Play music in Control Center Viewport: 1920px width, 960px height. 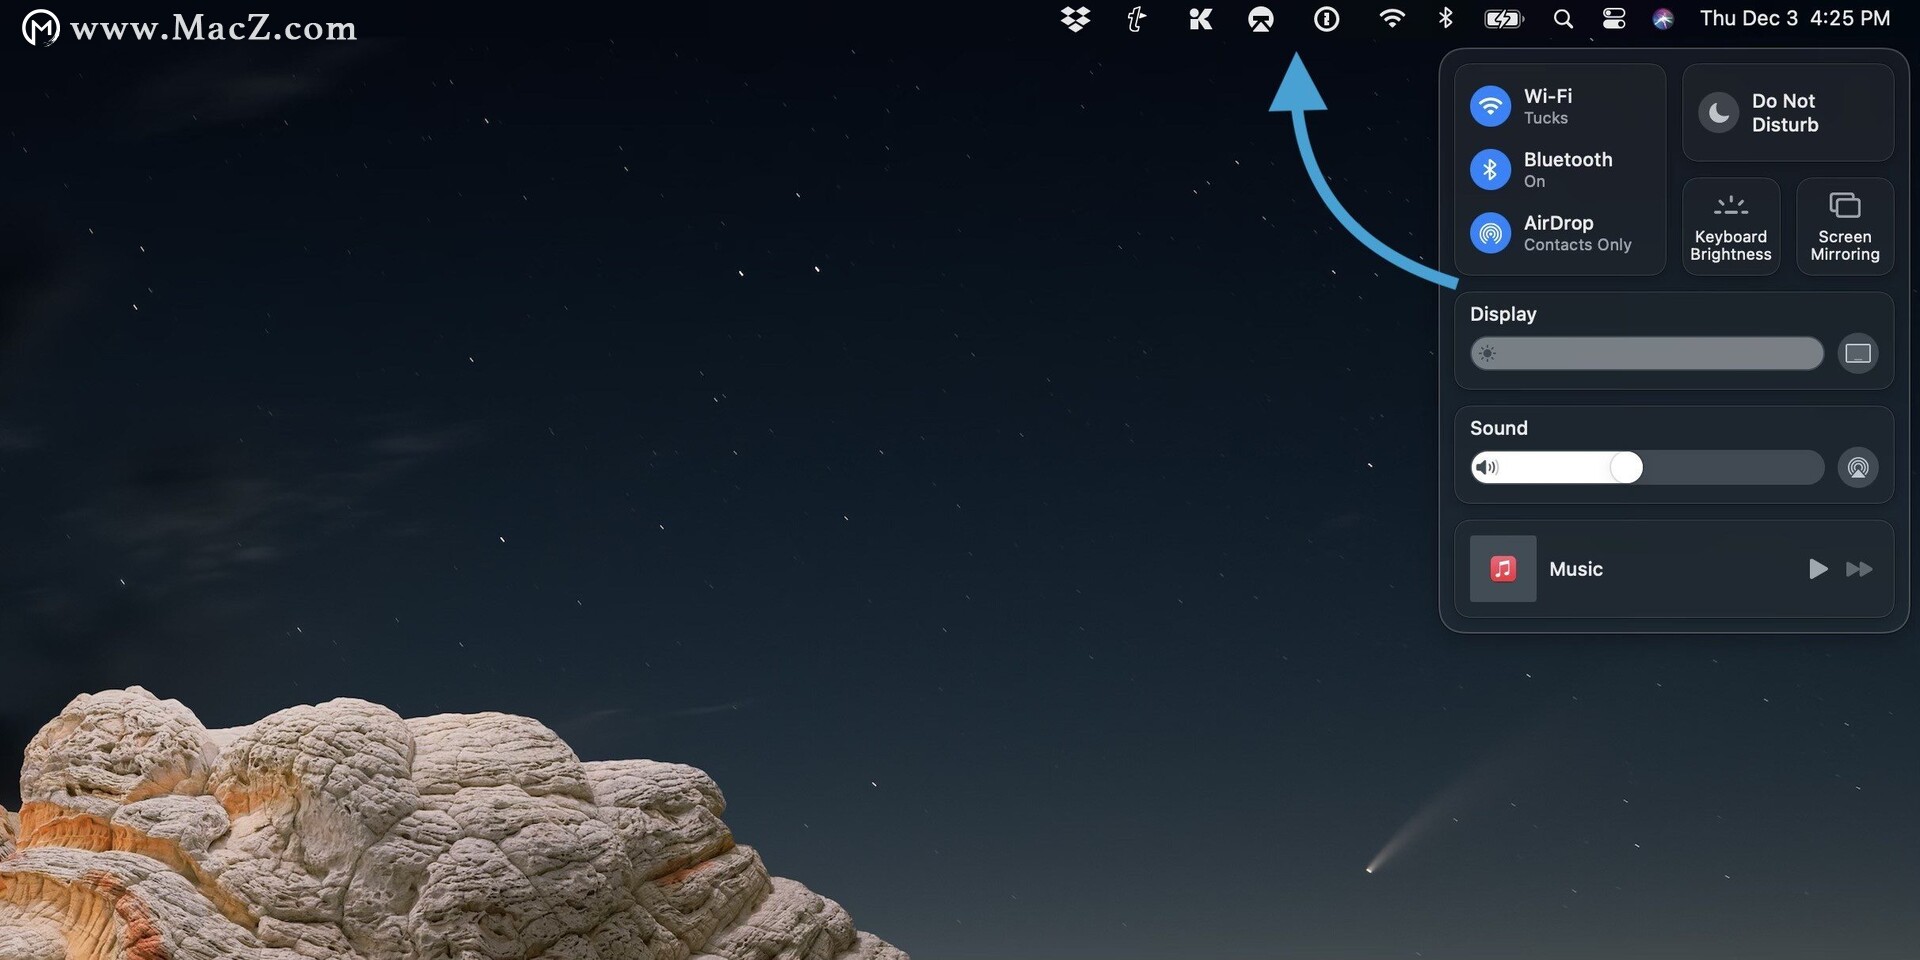tap(1818, 569)
